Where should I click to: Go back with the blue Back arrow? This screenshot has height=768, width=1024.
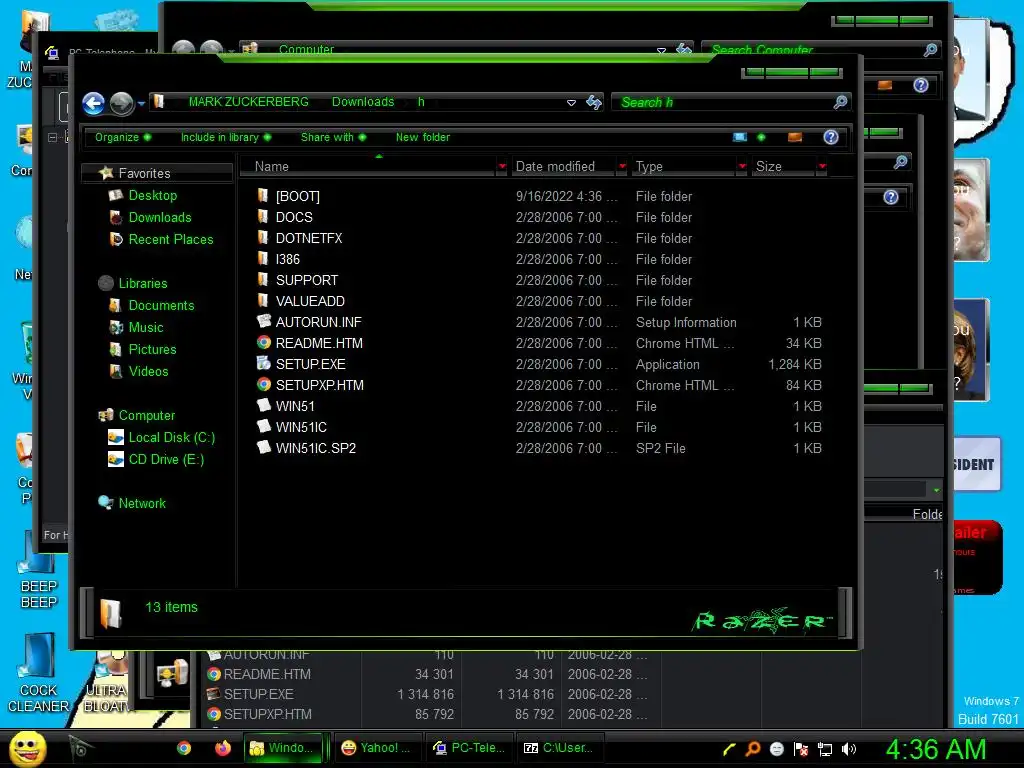[93, 103]
